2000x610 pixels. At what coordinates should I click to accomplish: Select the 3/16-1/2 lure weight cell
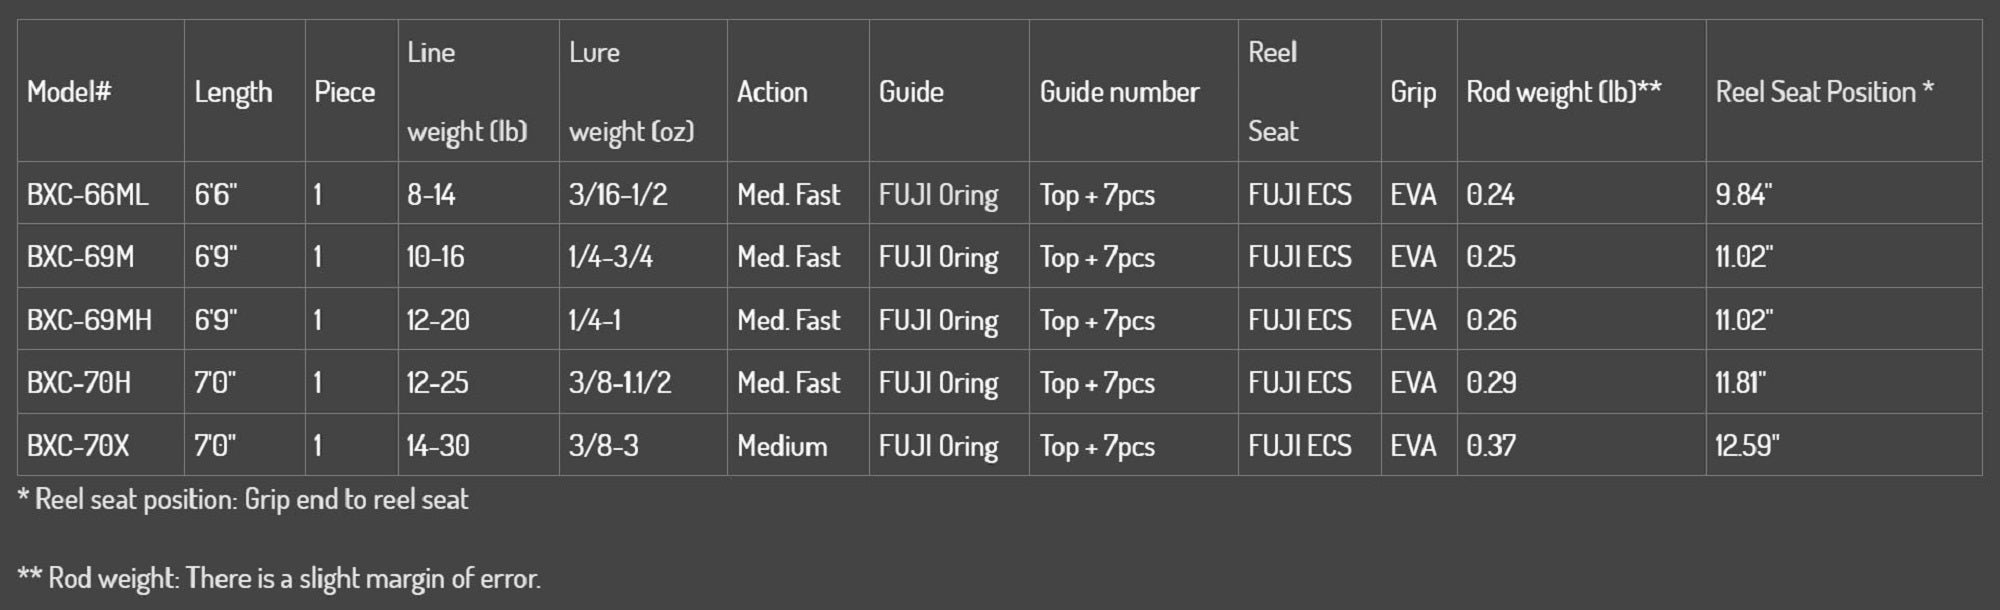point(618,194)
